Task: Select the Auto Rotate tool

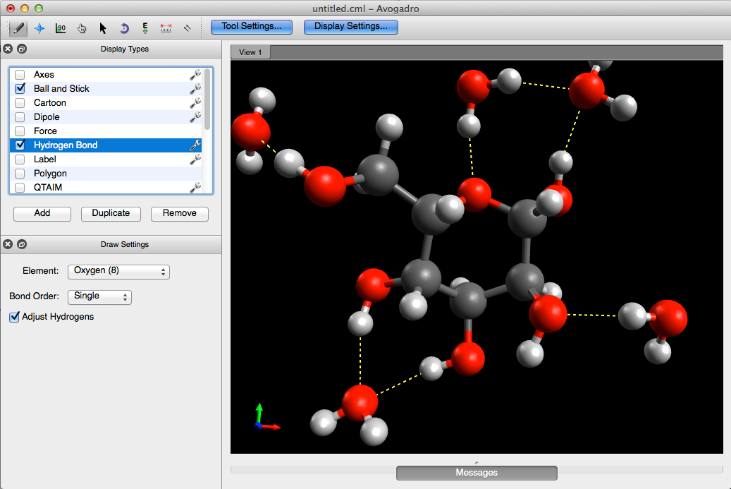Action: [124, 27]
